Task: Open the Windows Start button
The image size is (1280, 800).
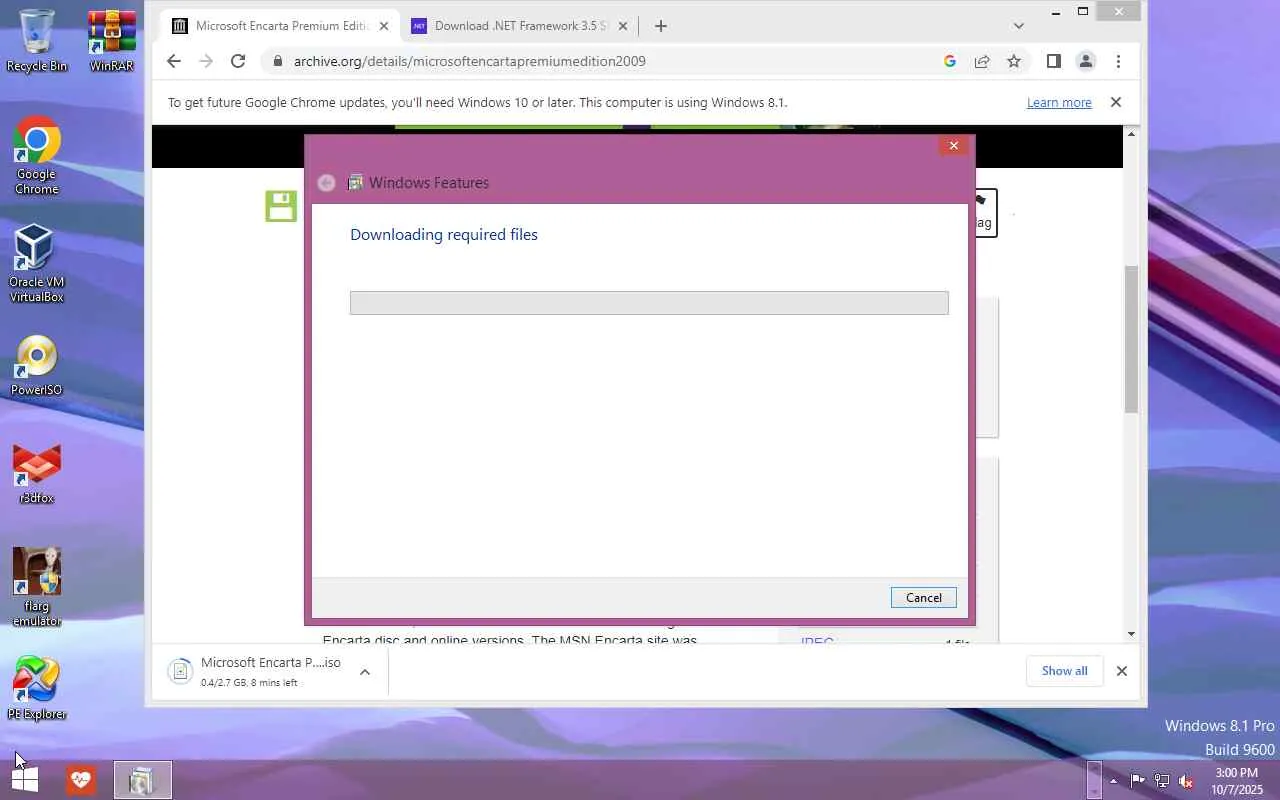Action: pos(25,780)
